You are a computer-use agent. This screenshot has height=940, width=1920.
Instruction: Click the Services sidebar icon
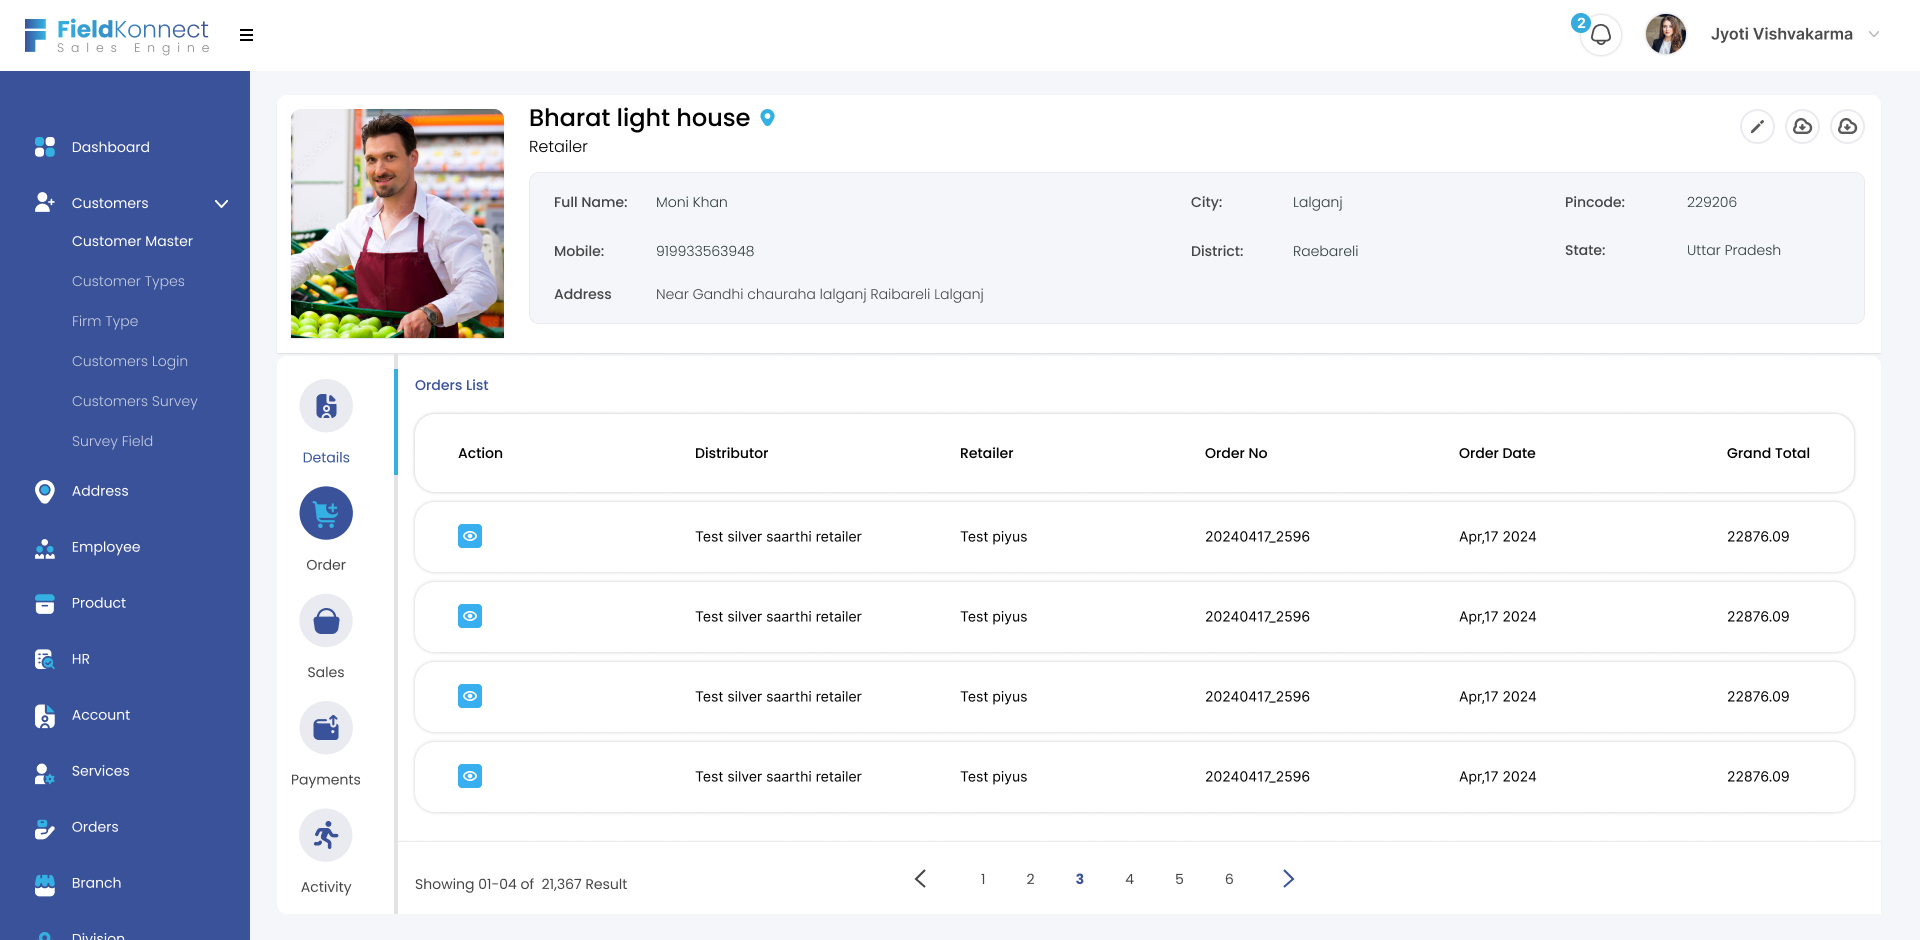[45, 772]
